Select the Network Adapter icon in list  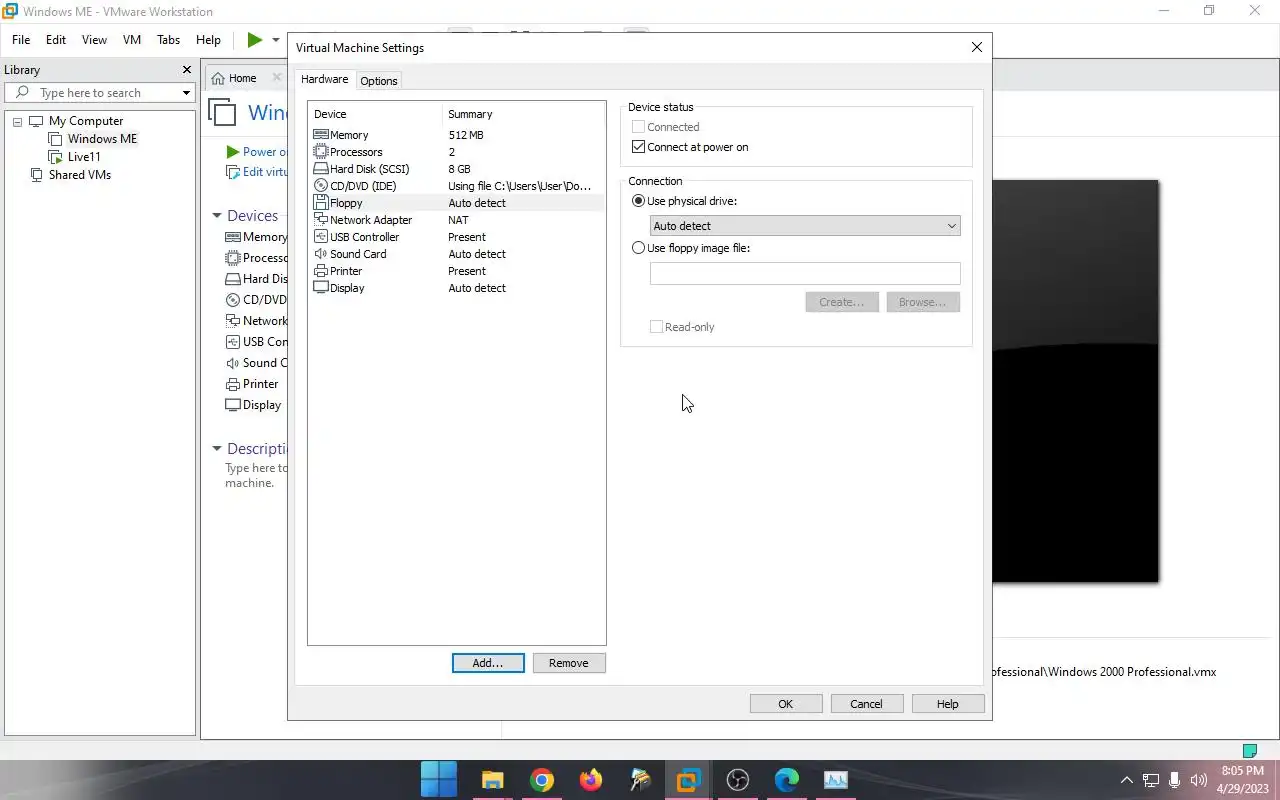tap(321, 220)
